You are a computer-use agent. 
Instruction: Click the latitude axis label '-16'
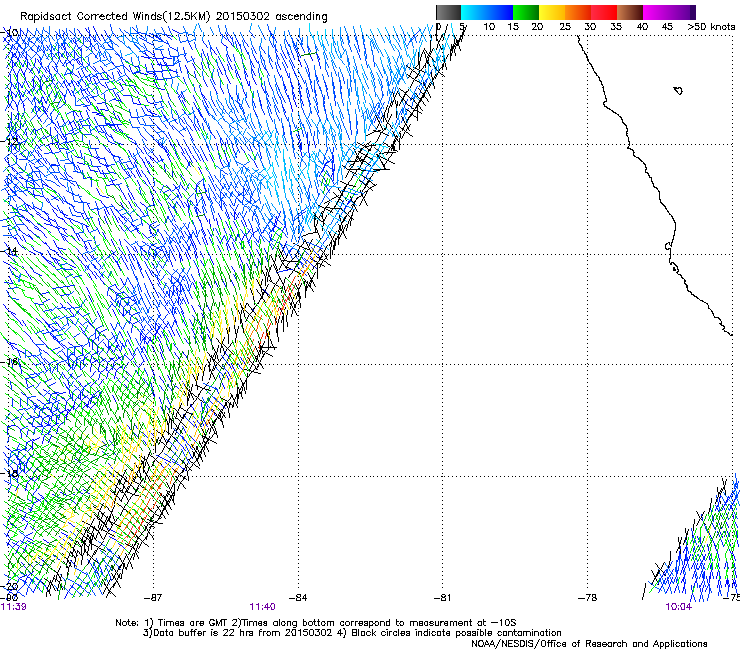[x=11, y=362]
